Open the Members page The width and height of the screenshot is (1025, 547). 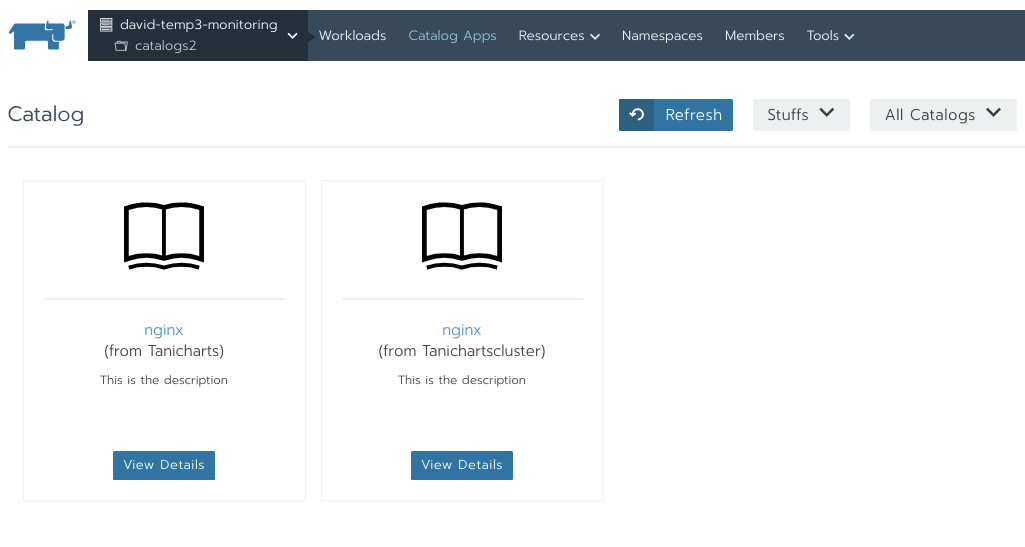(x=754, y=36)
